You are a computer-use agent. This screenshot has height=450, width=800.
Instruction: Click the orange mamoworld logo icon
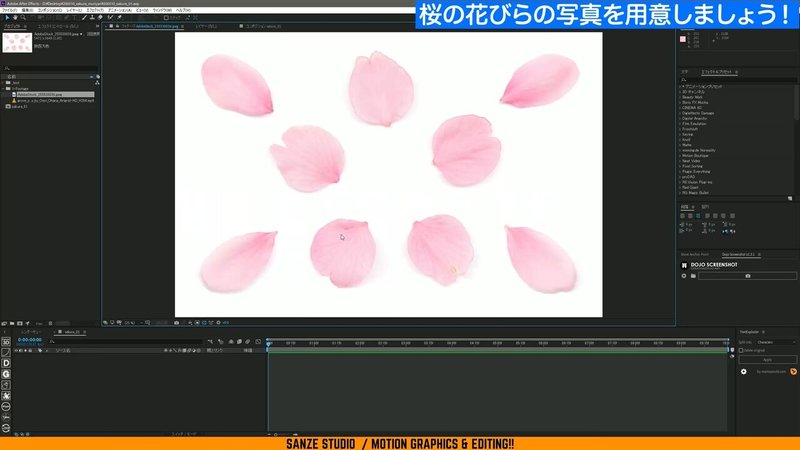(x=793, y=371)
